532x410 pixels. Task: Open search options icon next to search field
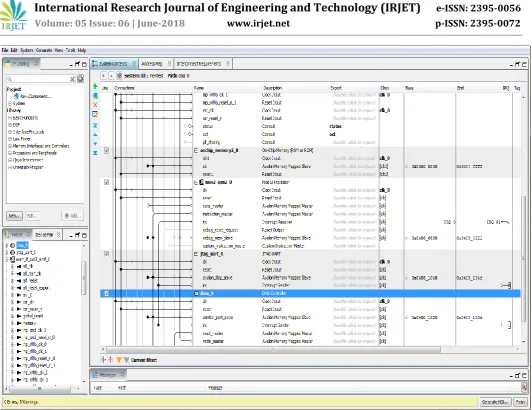80,79
